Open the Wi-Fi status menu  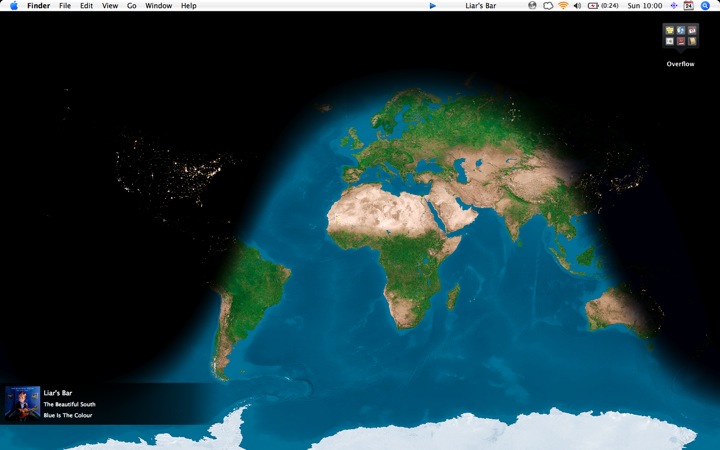pos(563,6)
